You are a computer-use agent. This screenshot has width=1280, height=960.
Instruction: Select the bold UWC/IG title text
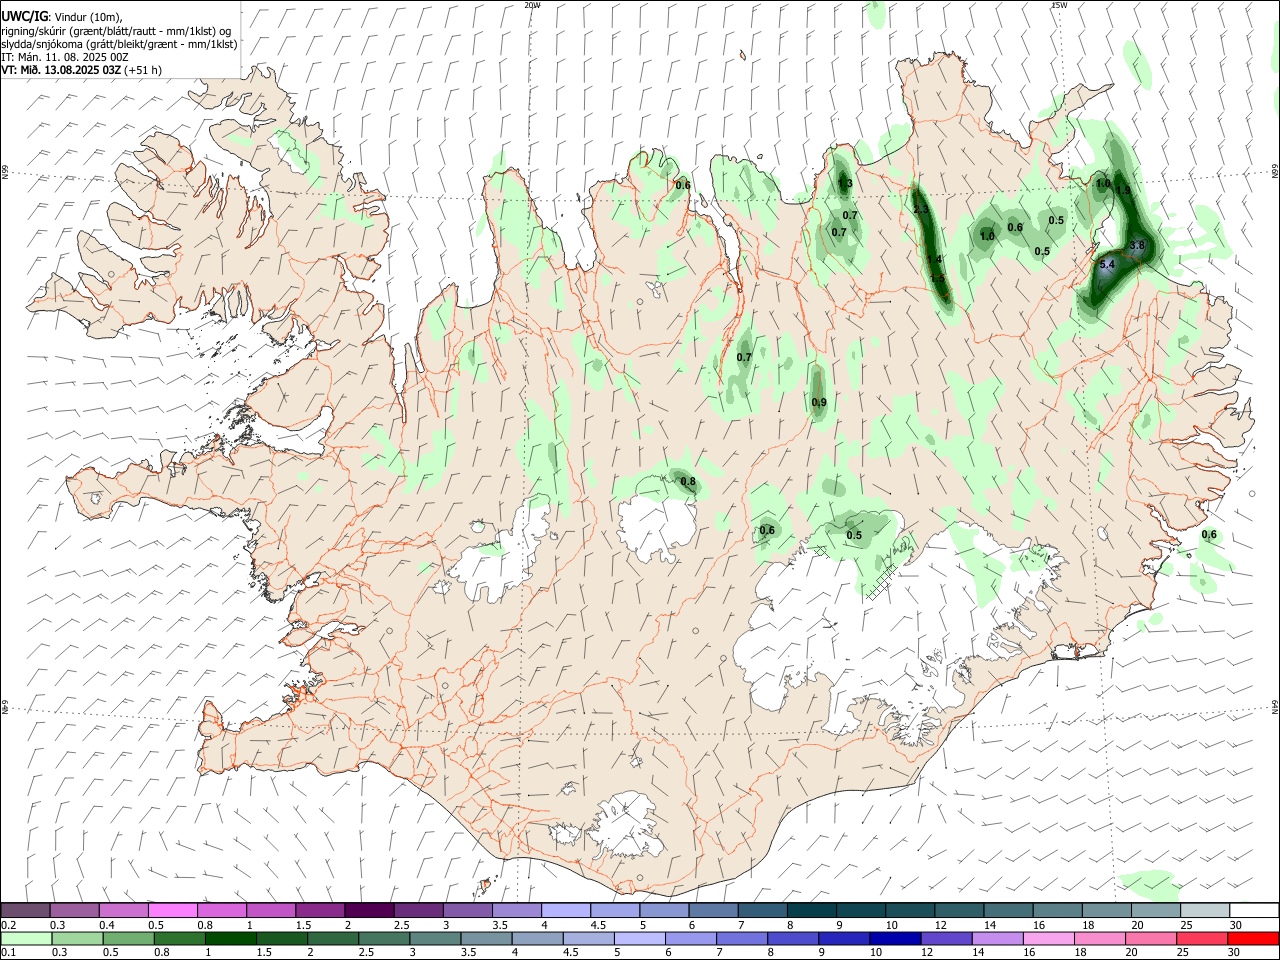24,15
